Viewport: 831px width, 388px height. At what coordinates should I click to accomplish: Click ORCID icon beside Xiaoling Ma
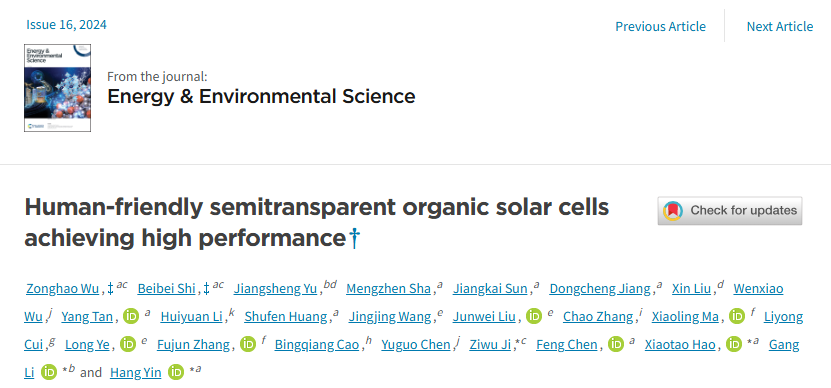click(x=737, y=317)
